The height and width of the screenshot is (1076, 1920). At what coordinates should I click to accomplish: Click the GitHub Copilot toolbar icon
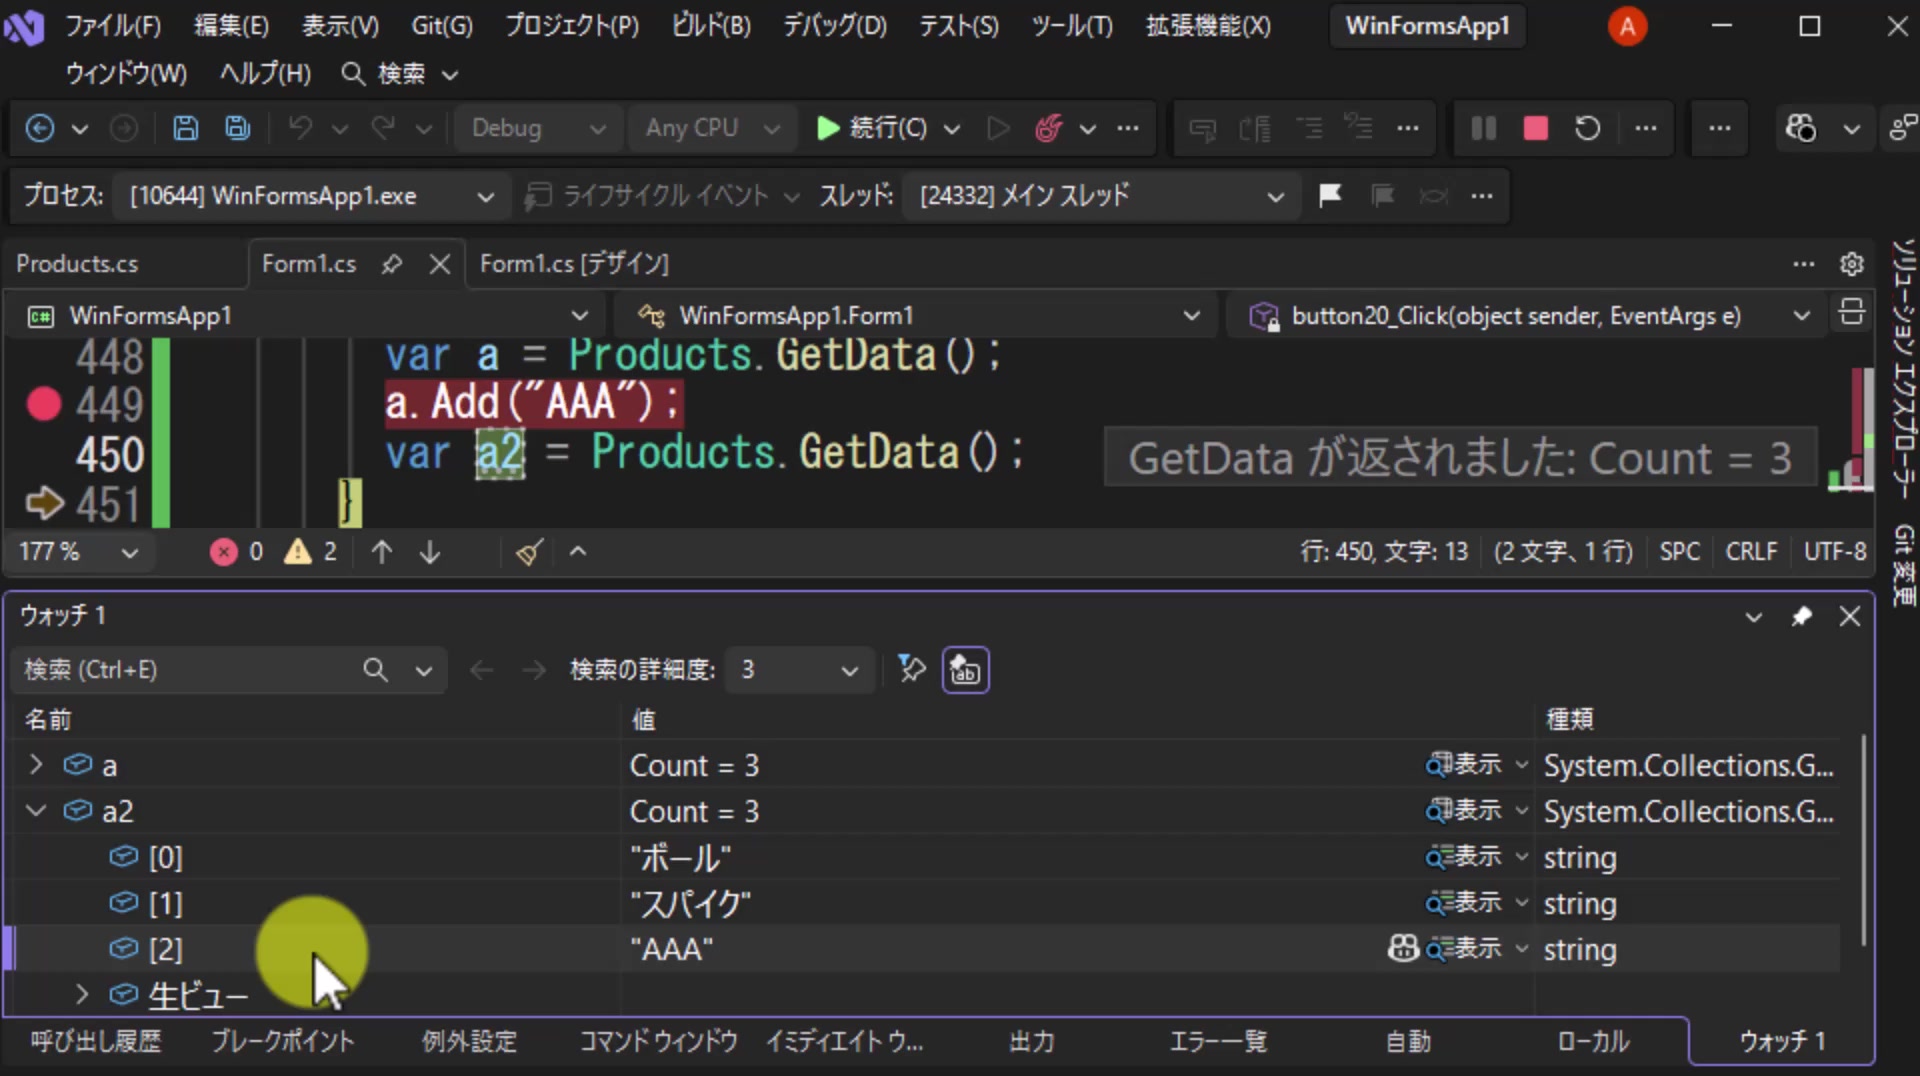pyautogui.click(x=1801, y=128)
